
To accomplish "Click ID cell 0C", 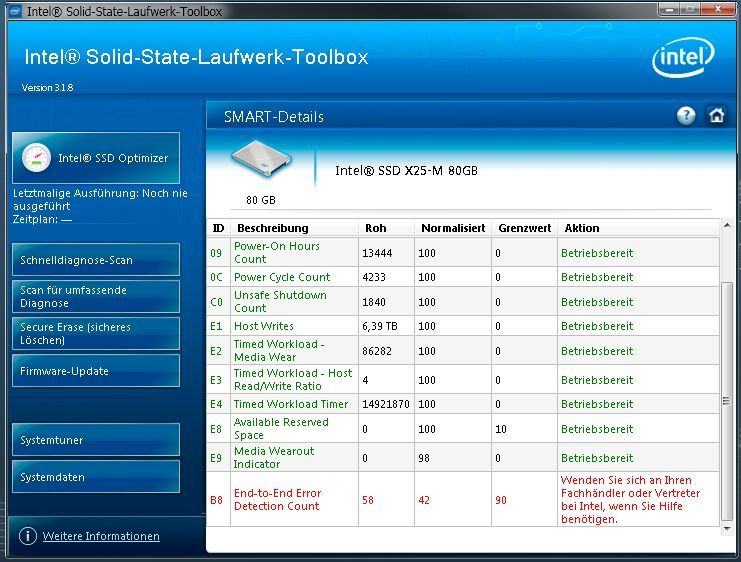I will pyautogui.click(x=216, y=277).
